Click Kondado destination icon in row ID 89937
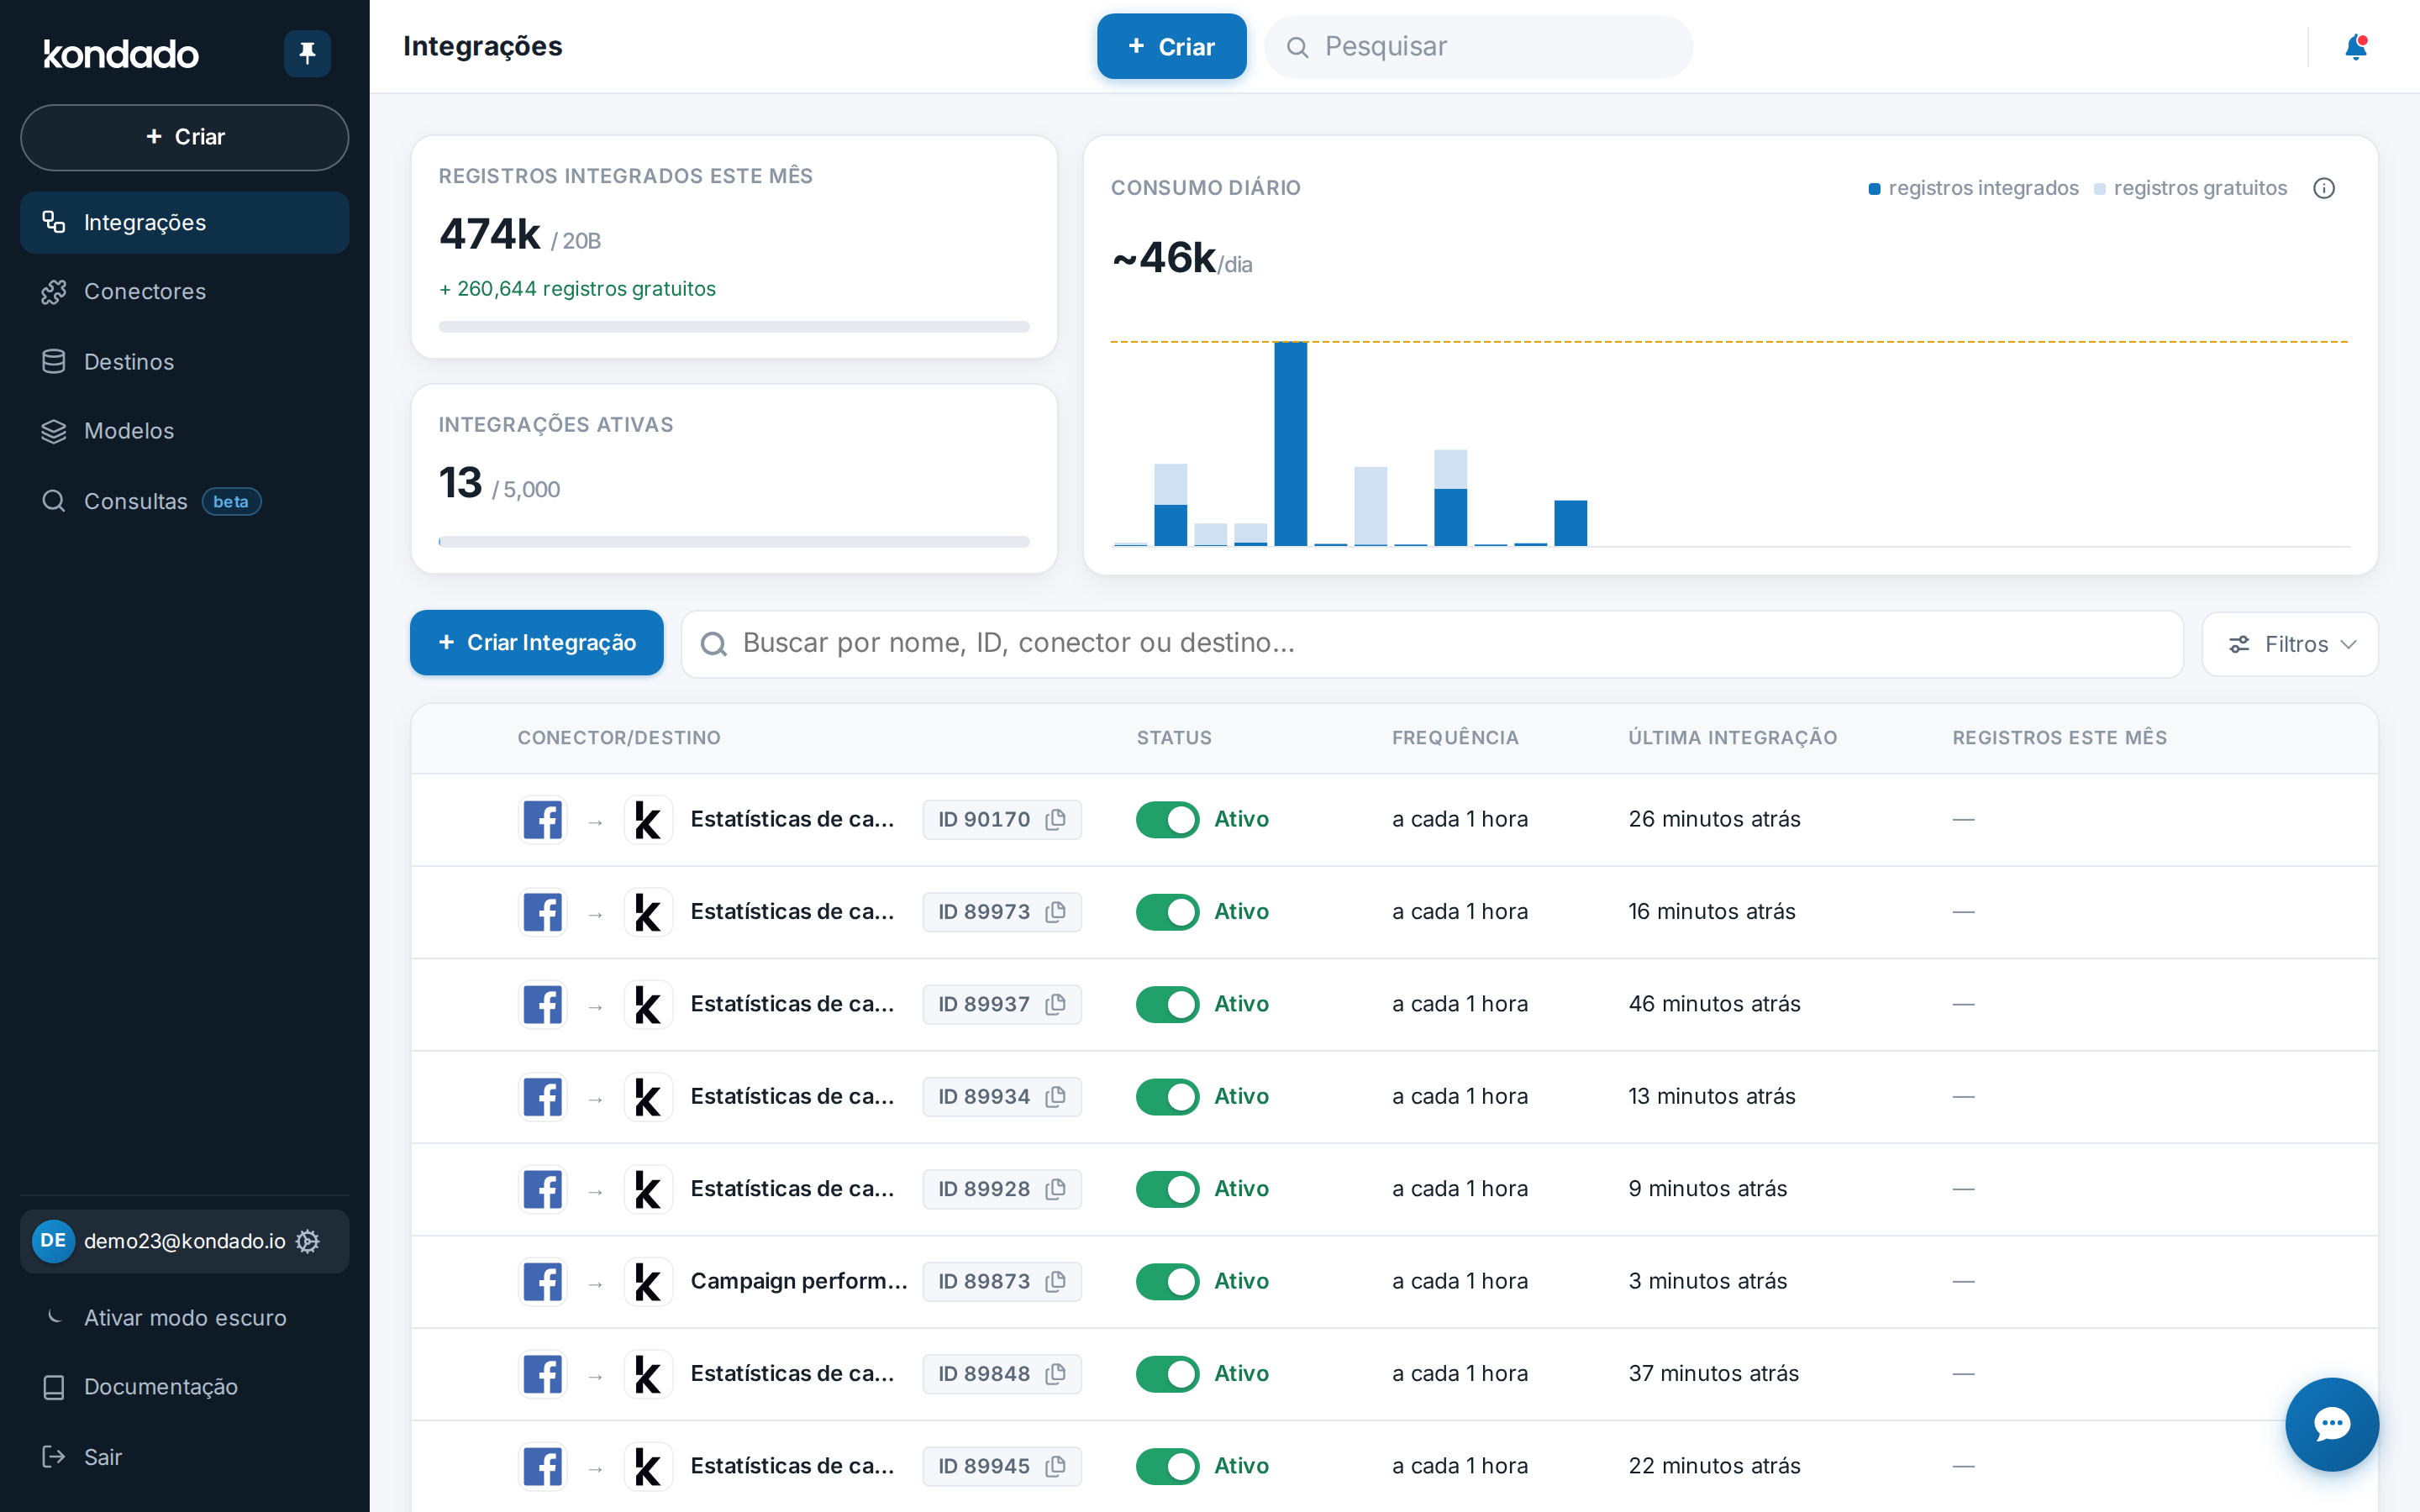2420x1512 pixels. (648, 1004)
